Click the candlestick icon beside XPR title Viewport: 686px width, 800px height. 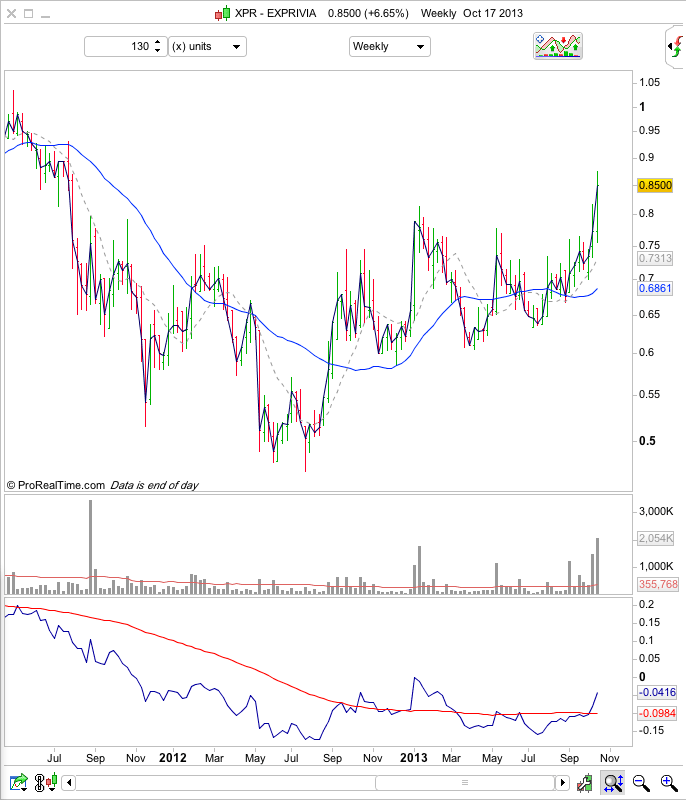222,14
